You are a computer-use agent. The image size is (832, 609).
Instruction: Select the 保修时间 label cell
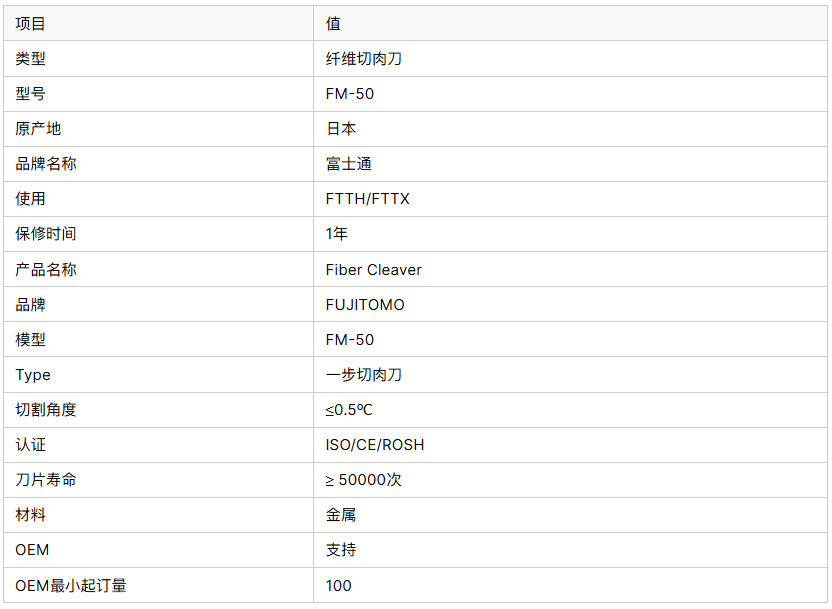tap(46, 234)
